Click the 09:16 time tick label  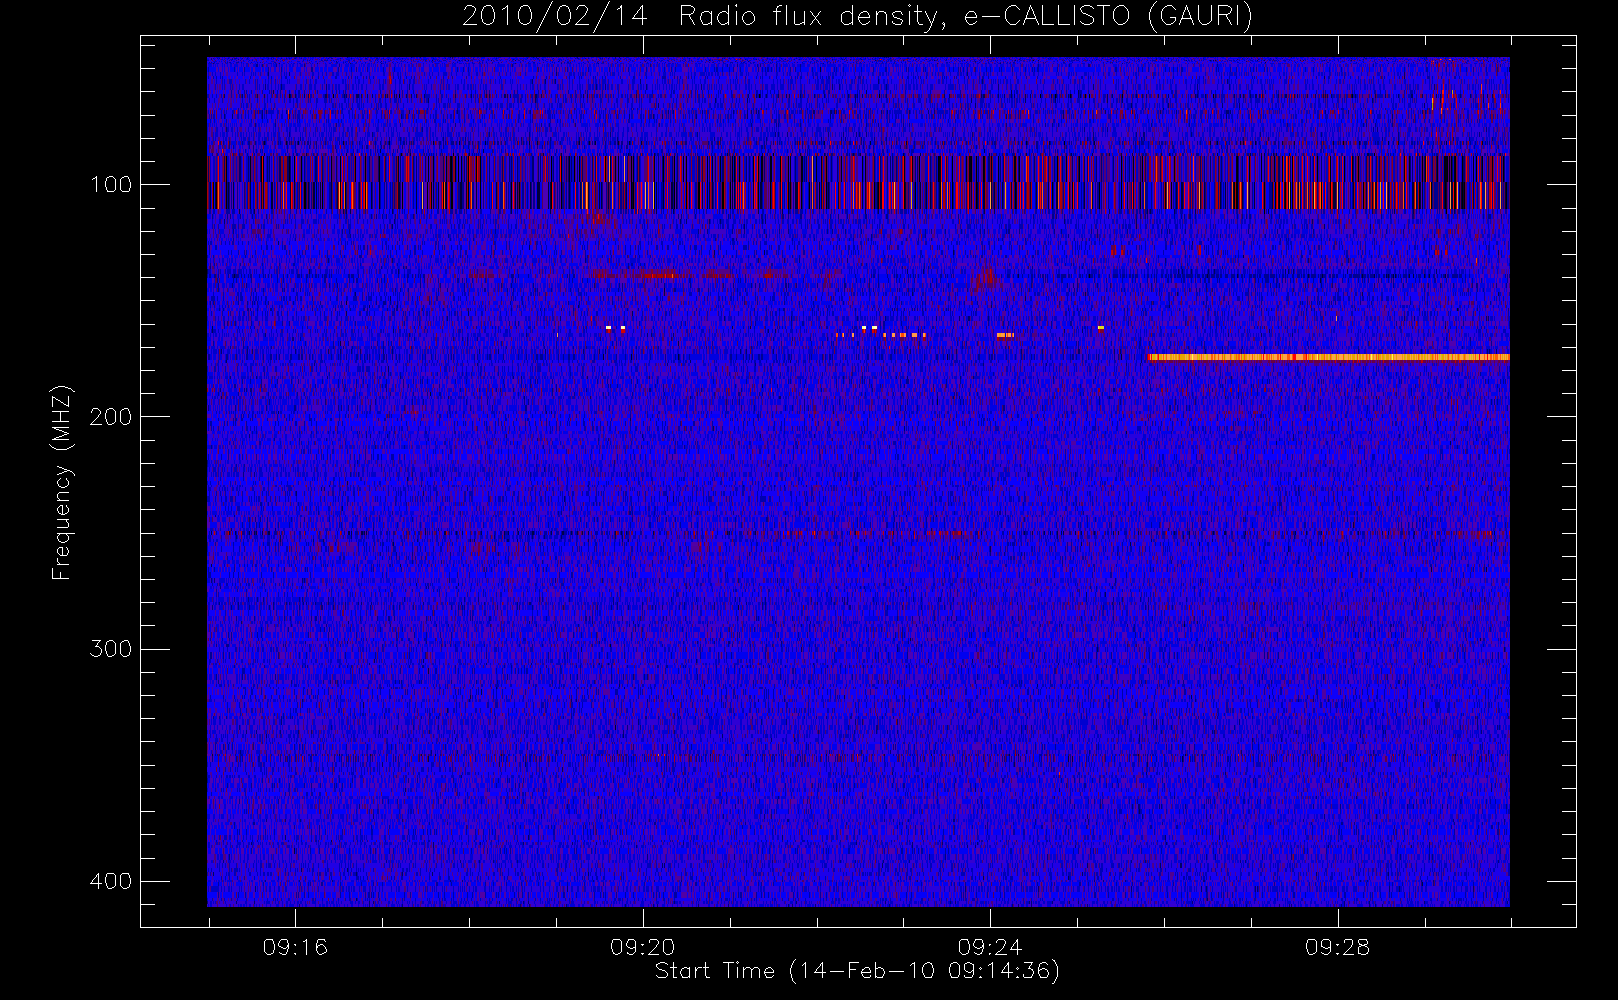(x=295, y=947)
